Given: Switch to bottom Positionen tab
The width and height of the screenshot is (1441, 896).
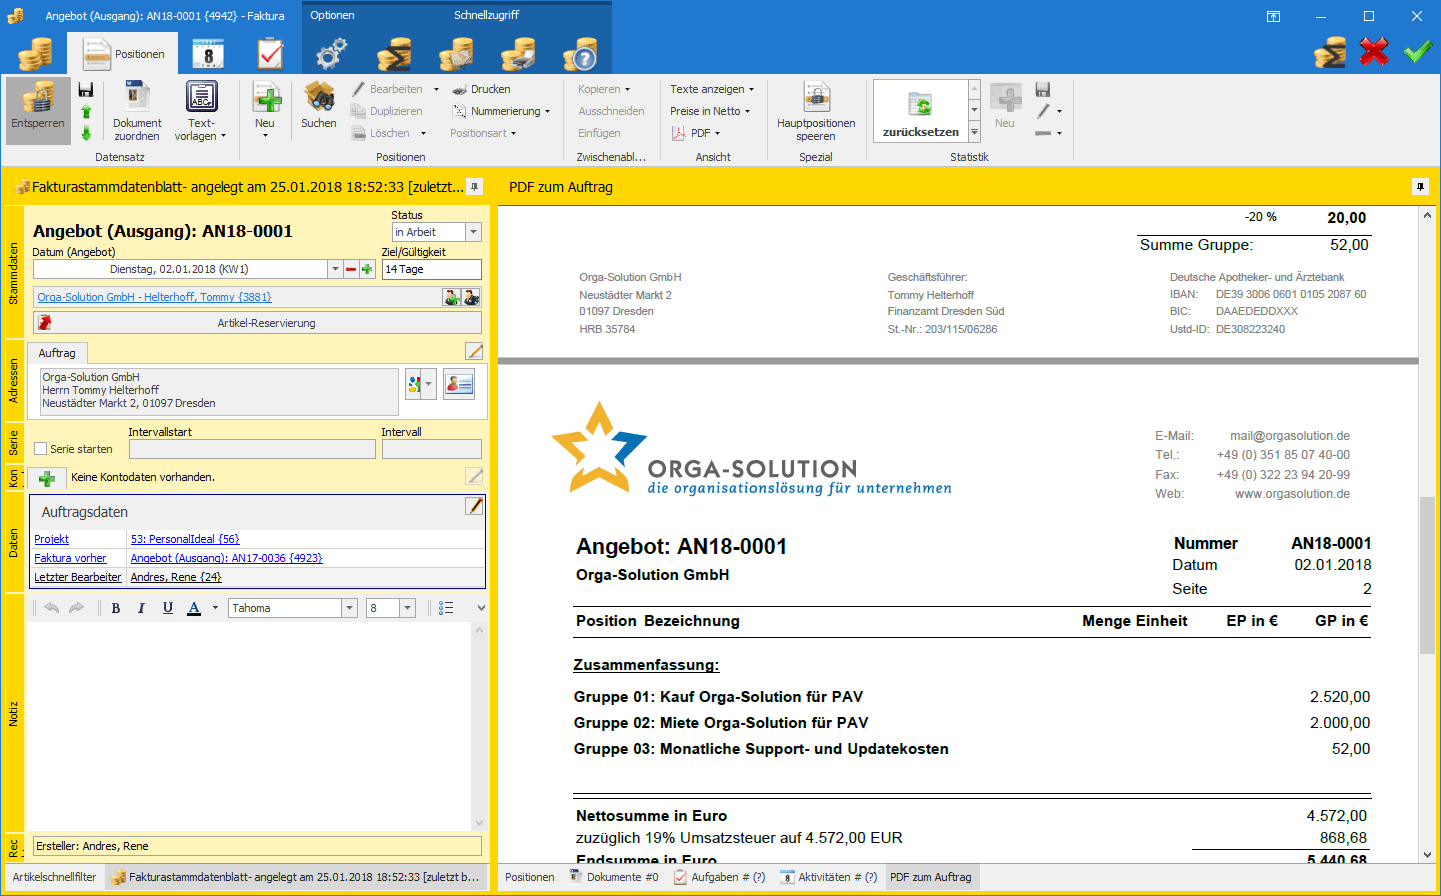Looking at the screenshot, I should point(530,877).
